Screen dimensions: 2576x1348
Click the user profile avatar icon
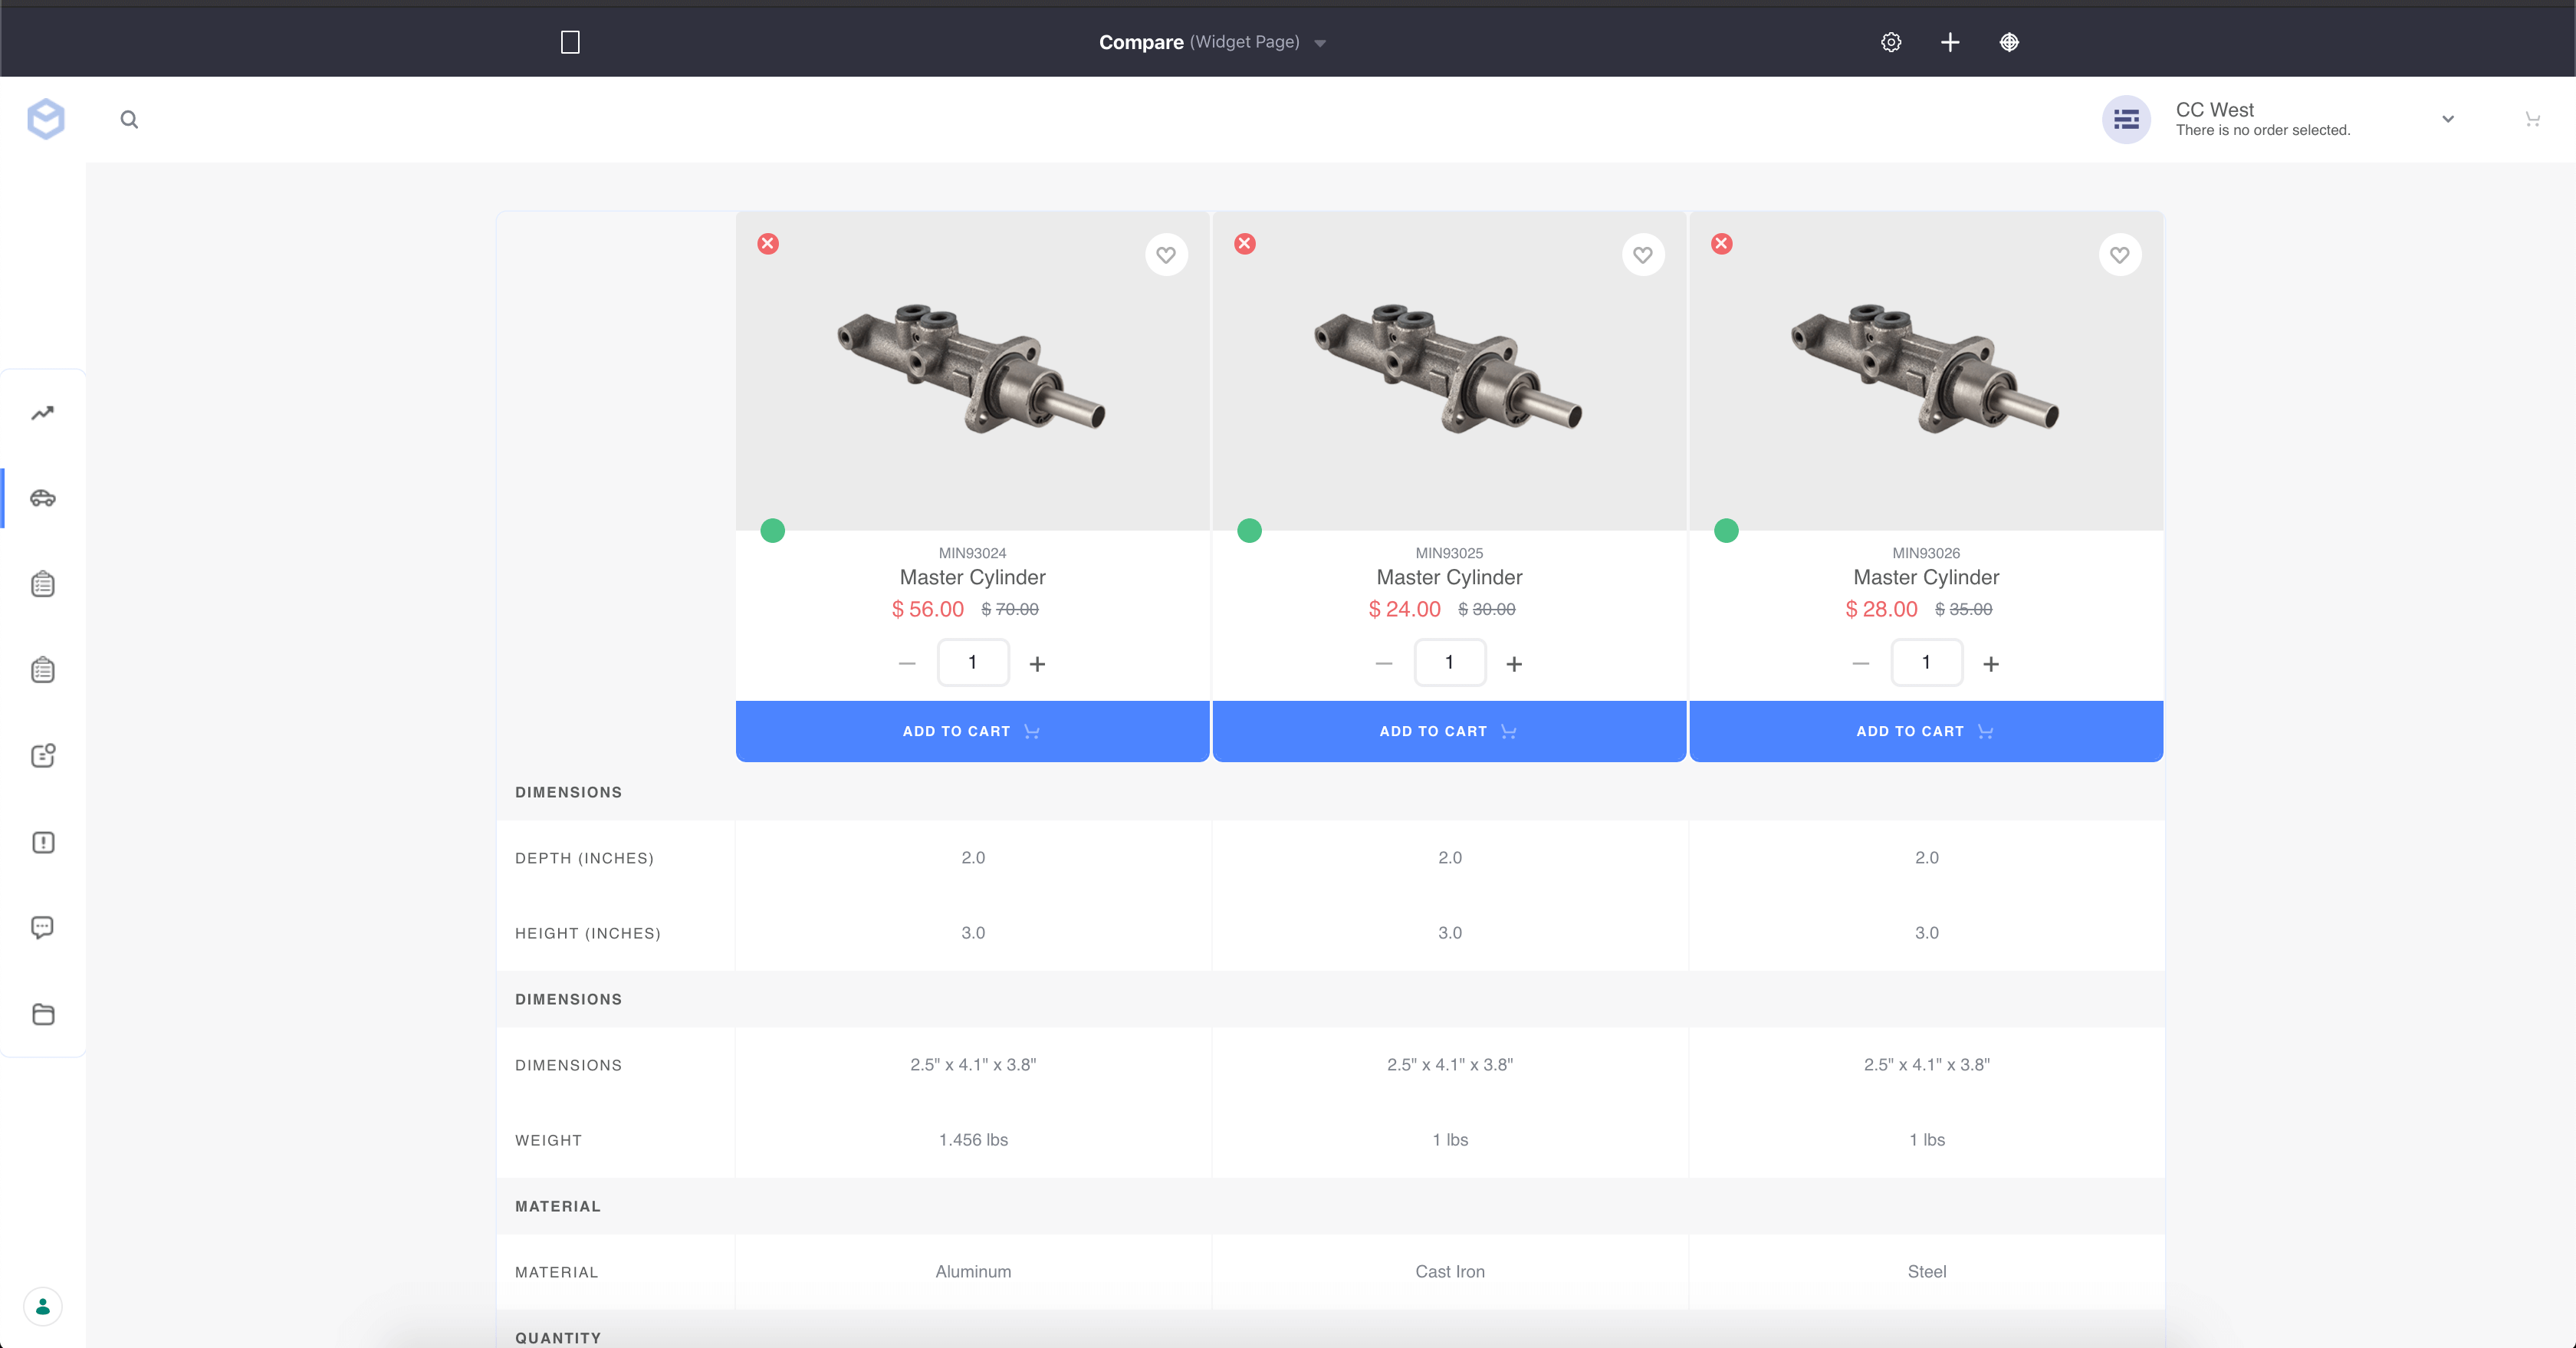[x=42, y=1306]
